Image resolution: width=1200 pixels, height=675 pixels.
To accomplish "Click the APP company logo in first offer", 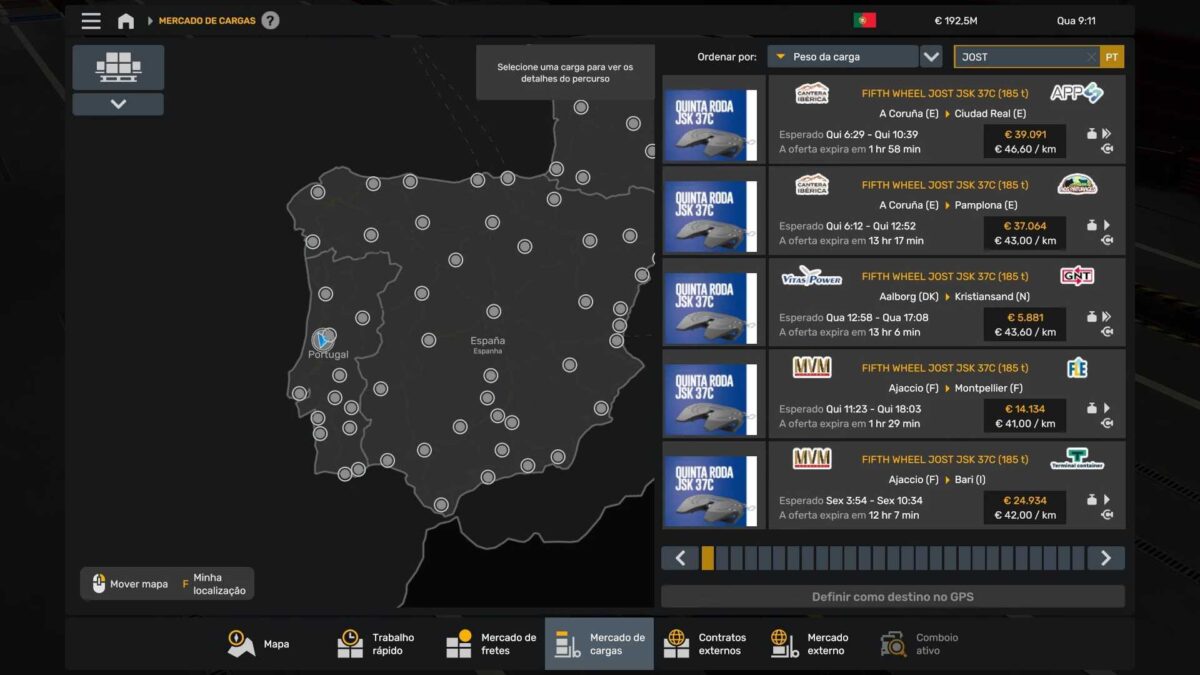I will click(1076, 93).
